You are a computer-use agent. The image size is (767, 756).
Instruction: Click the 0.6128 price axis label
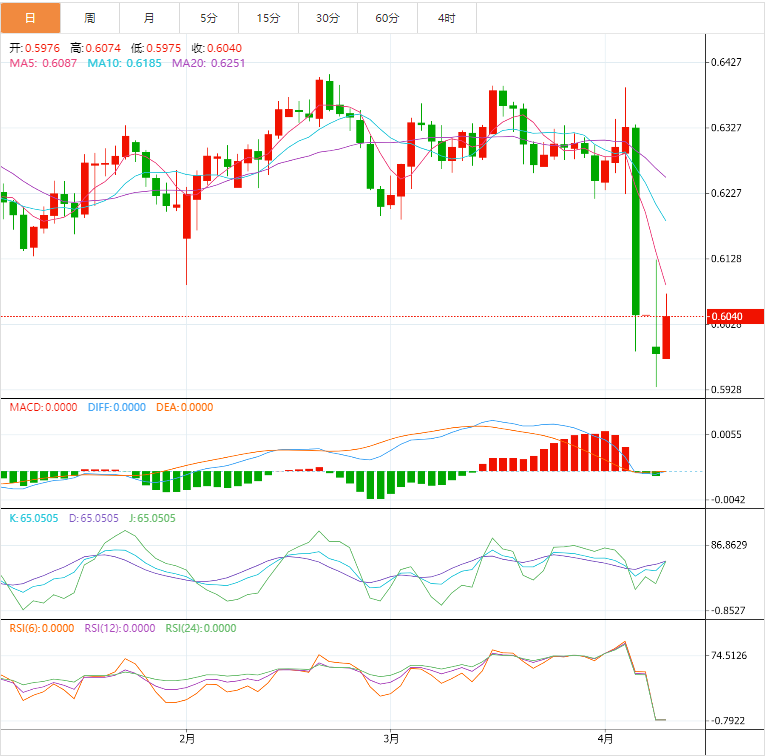pos(726,259)
